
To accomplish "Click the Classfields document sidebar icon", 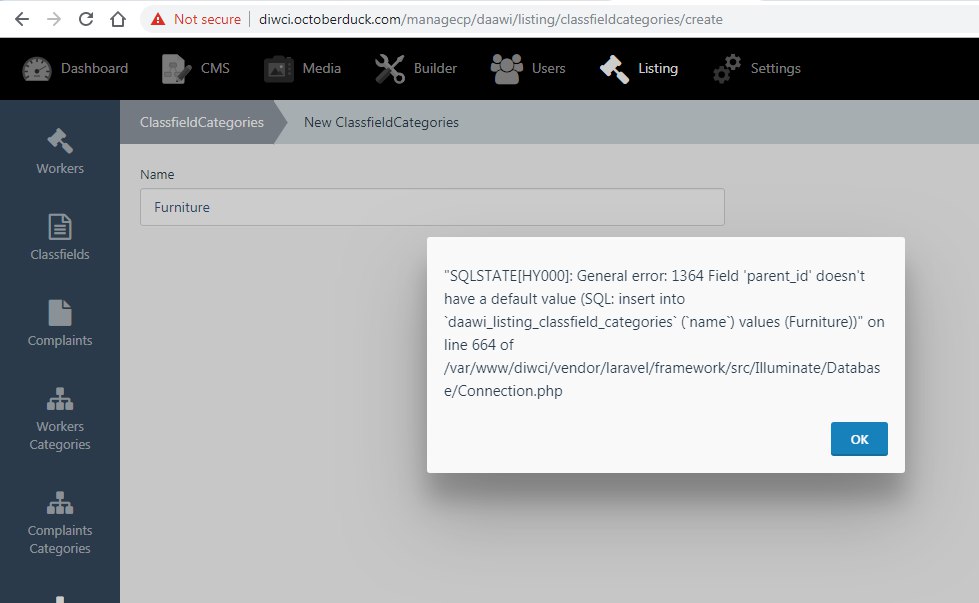I will tap(60, 227).
